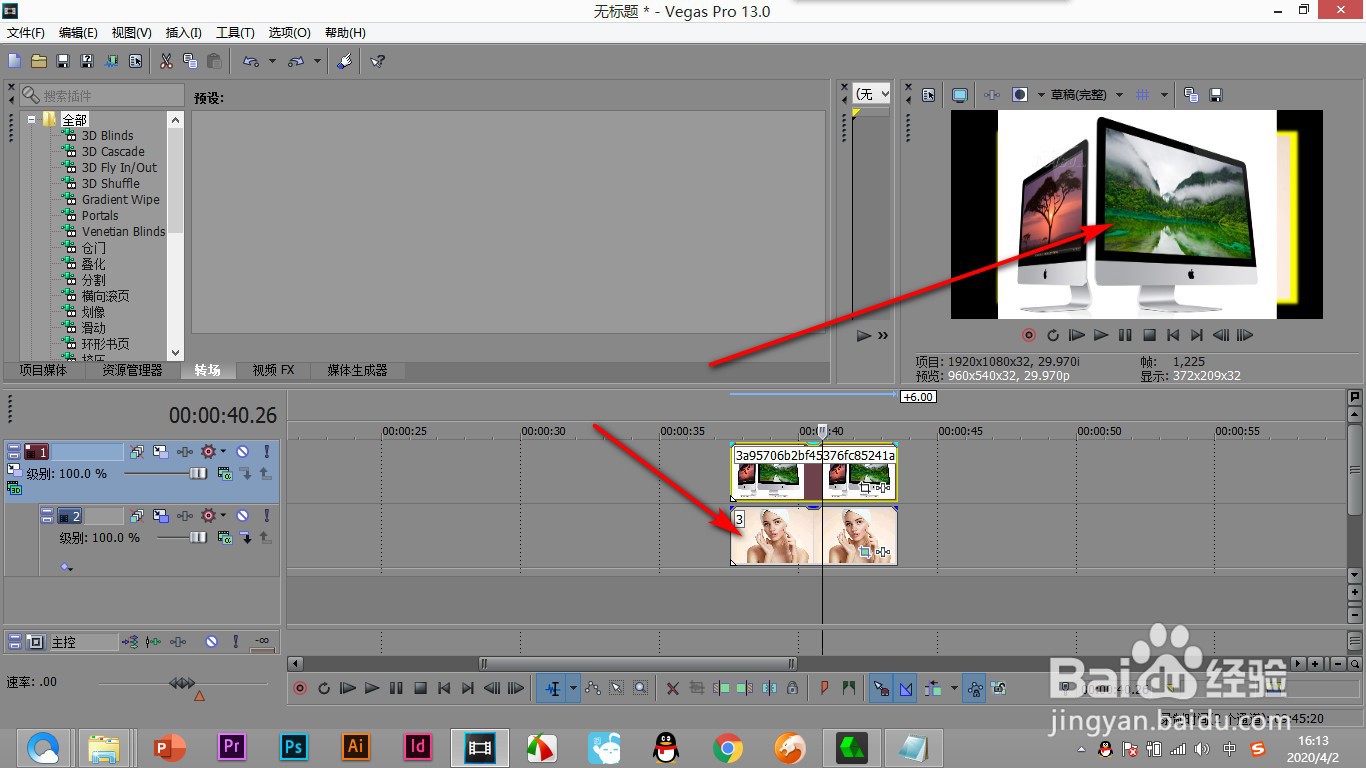Click the Insert Region icon
The width and height of the screenshot is (1366, 768).
click(x=849, y=688)
